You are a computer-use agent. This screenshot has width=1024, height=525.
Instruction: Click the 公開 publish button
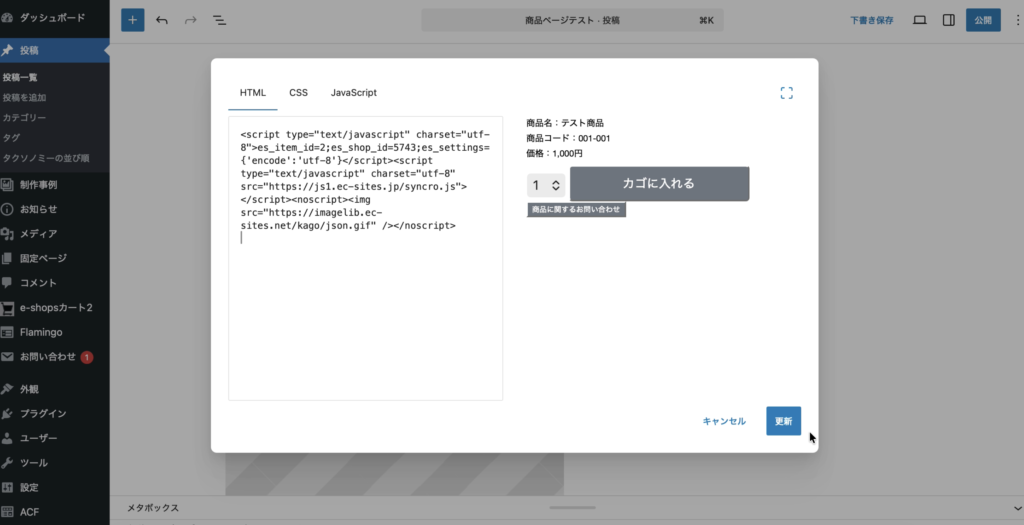tap(983, 20)
